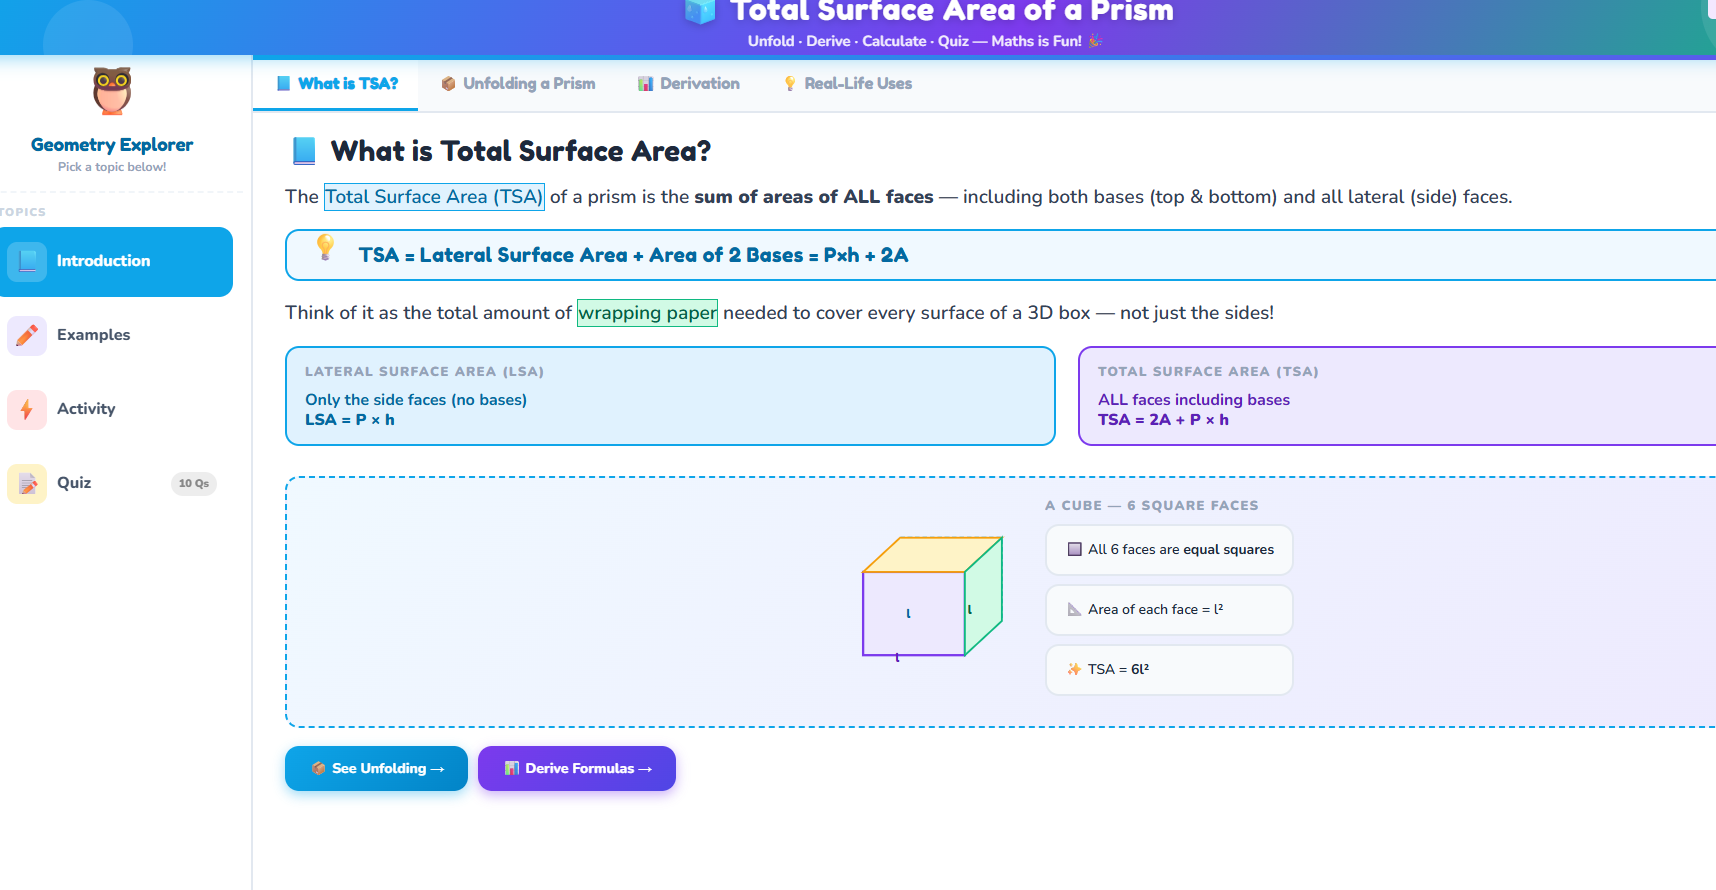Click the lightning bolt icon next to Activity

coord(27,409)
